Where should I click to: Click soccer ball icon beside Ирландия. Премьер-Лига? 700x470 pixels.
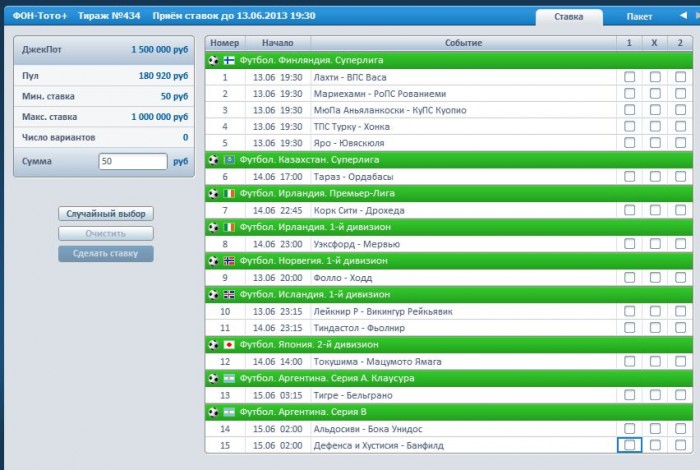tap(213, 193)
